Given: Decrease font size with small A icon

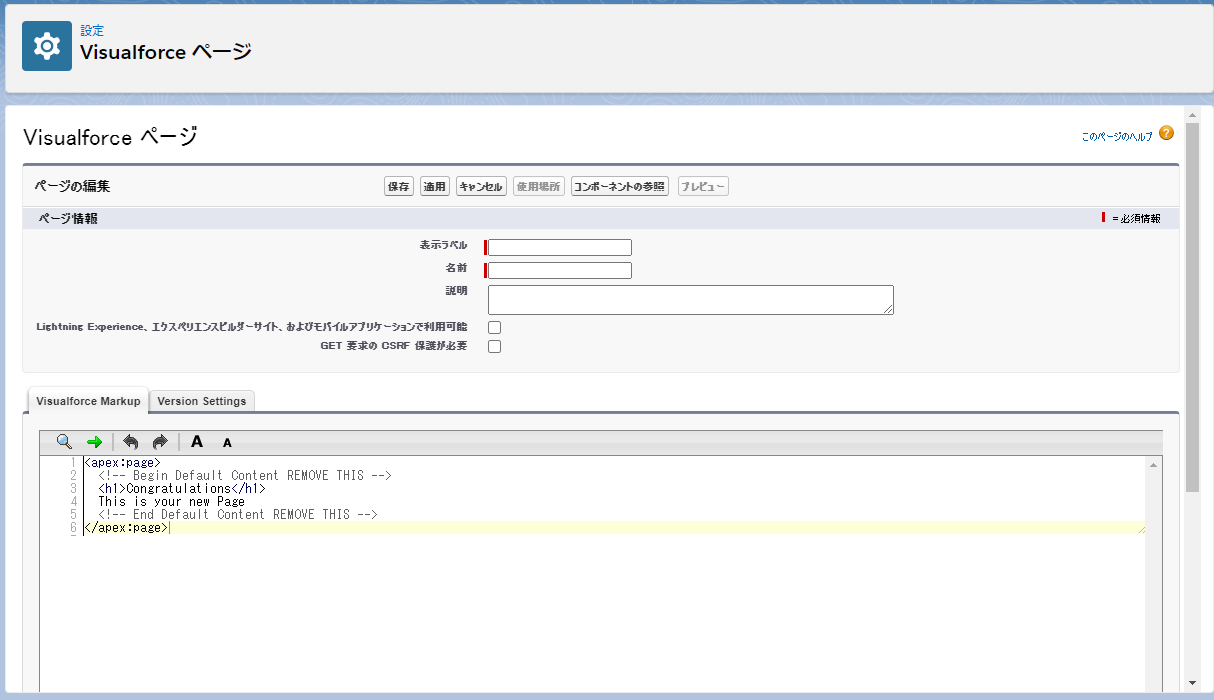Looking at the screenshot, I should (227, 442).
